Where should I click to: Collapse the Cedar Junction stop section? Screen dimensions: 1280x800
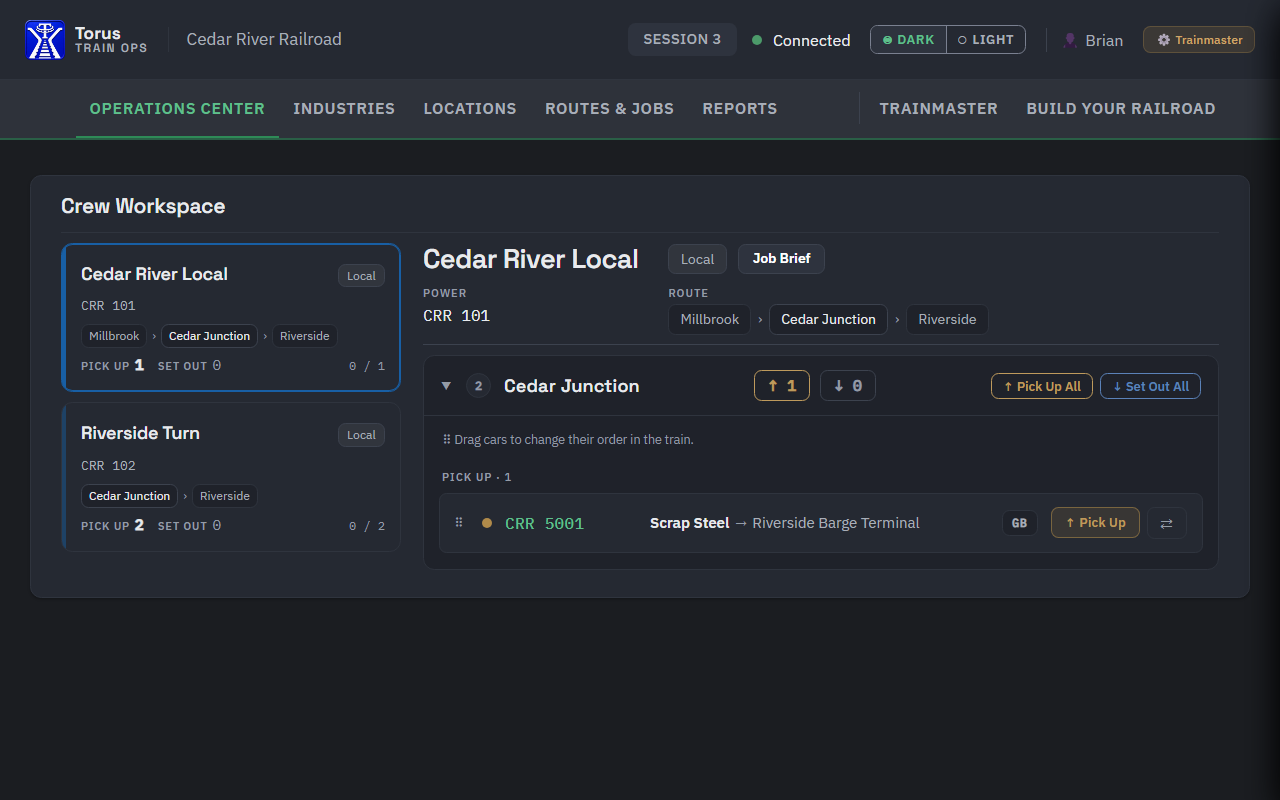point(447,386)
